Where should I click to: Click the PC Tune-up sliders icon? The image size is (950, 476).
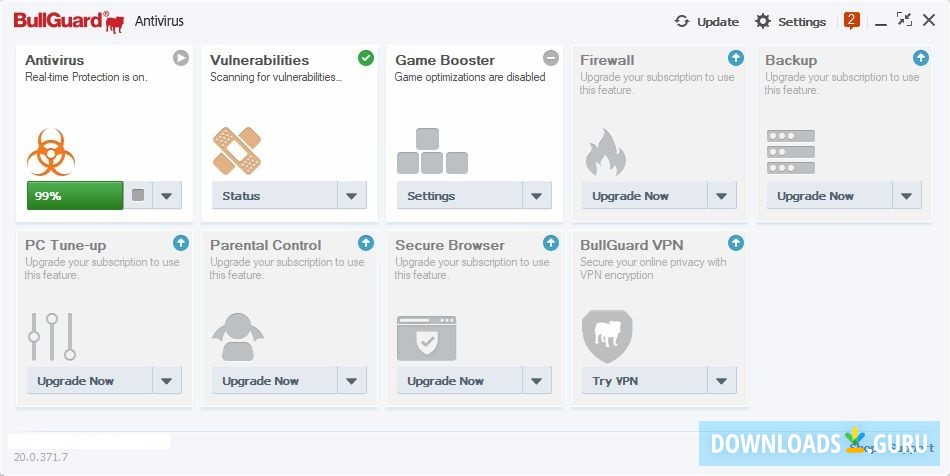(x=51, y=336)
